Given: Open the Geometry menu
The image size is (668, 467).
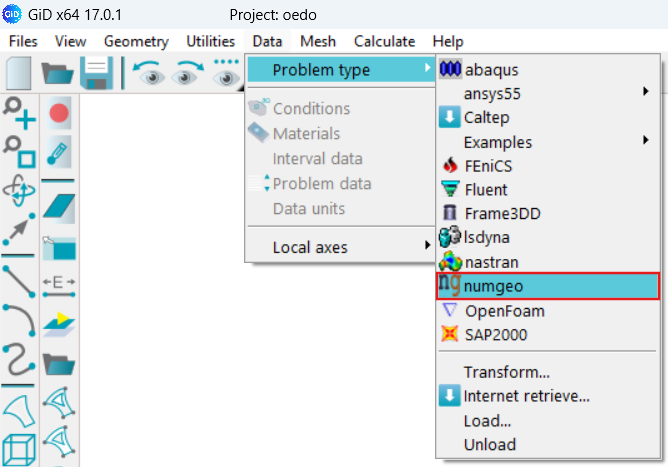Looking at the screenshot, I should (x=136, y=41).
